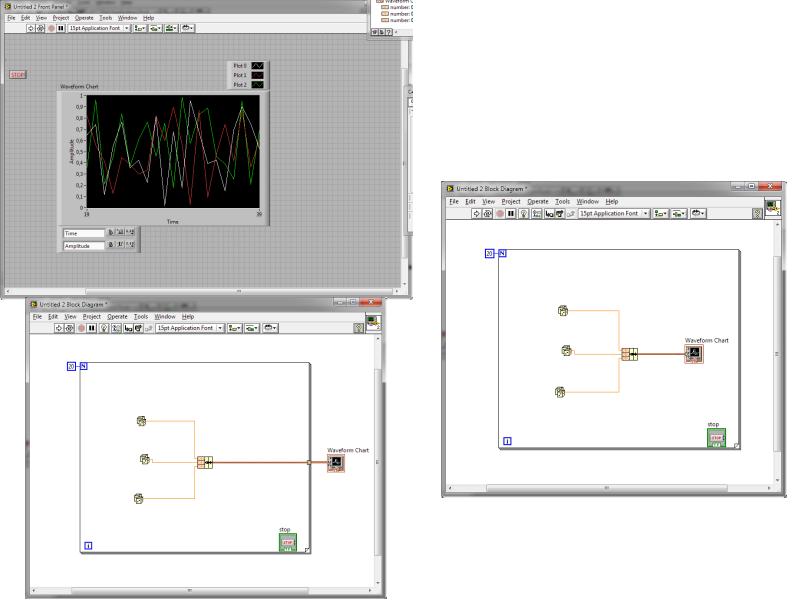Select top random number node in lower Block Diagram
800x600 pixels.
pos(141,421)
